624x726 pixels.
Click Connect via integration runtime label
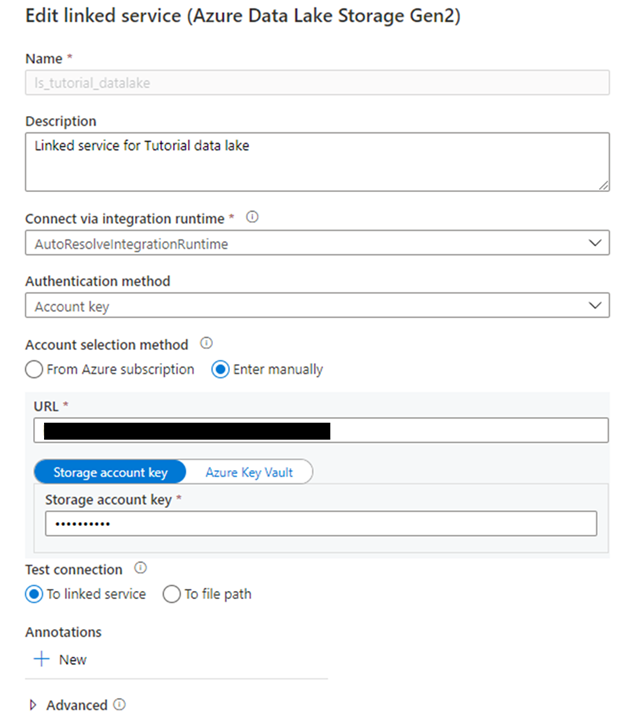coord(125,219)
